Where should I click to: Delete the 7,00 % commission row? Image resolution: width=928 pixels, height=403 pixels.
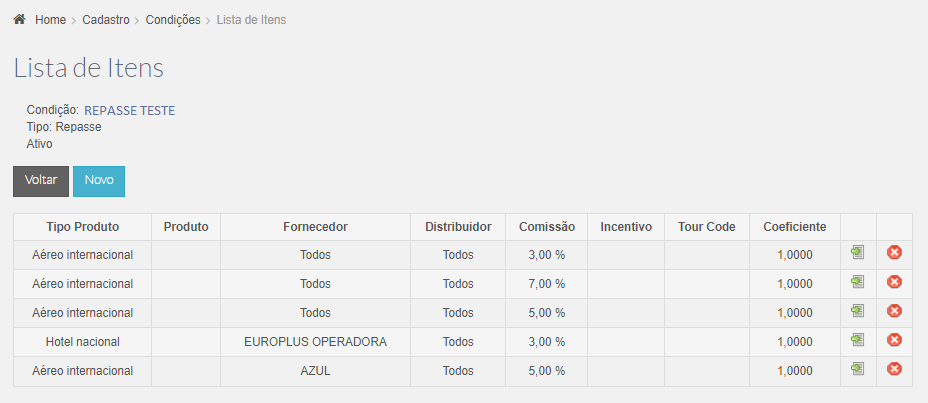894,282
